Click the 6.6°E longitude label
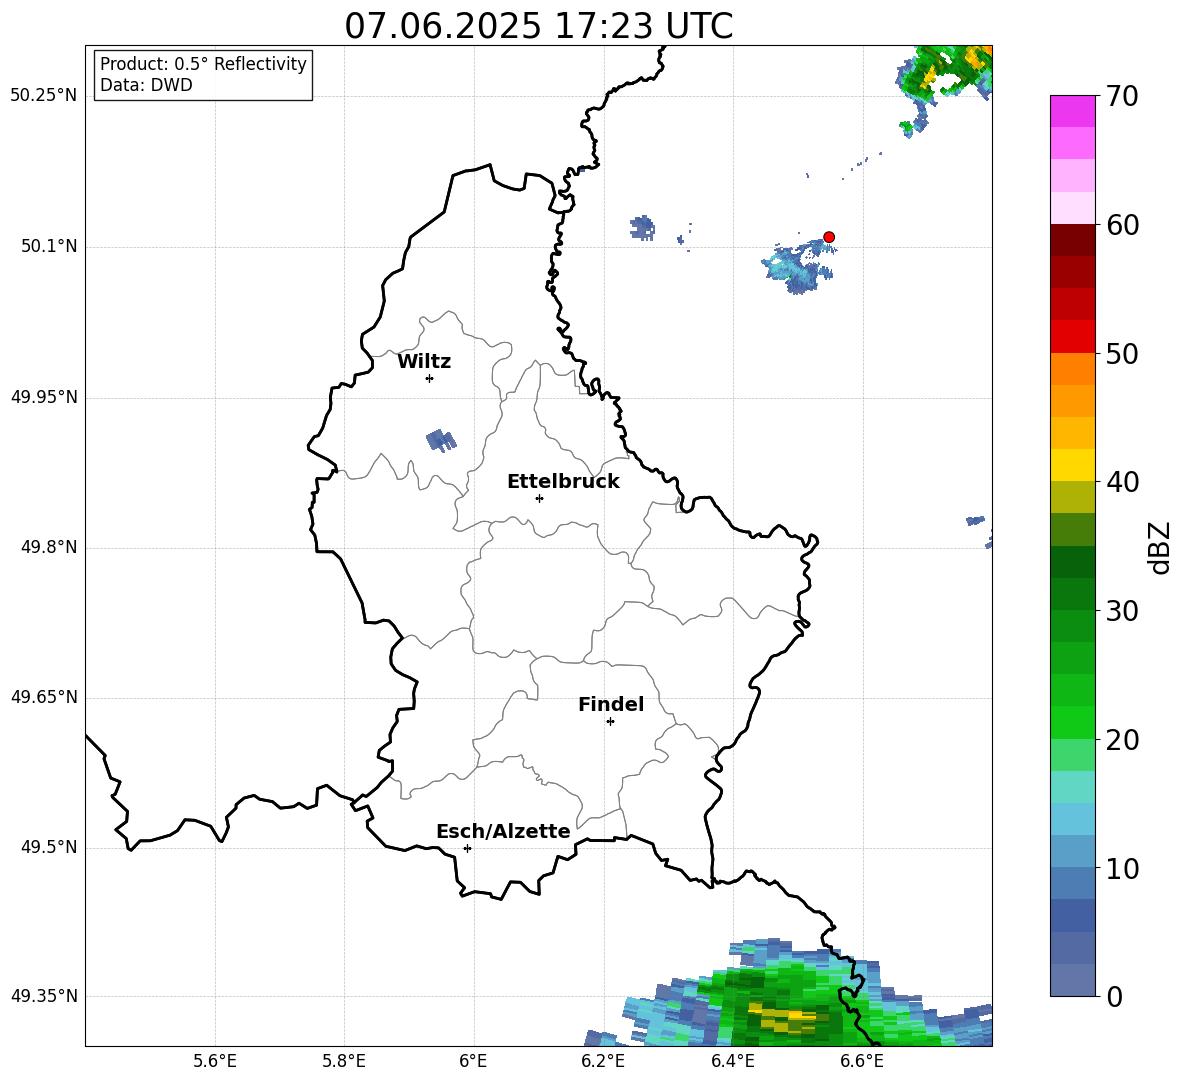Viewport: 1184px width, 1081px height. coord(862,1061)
